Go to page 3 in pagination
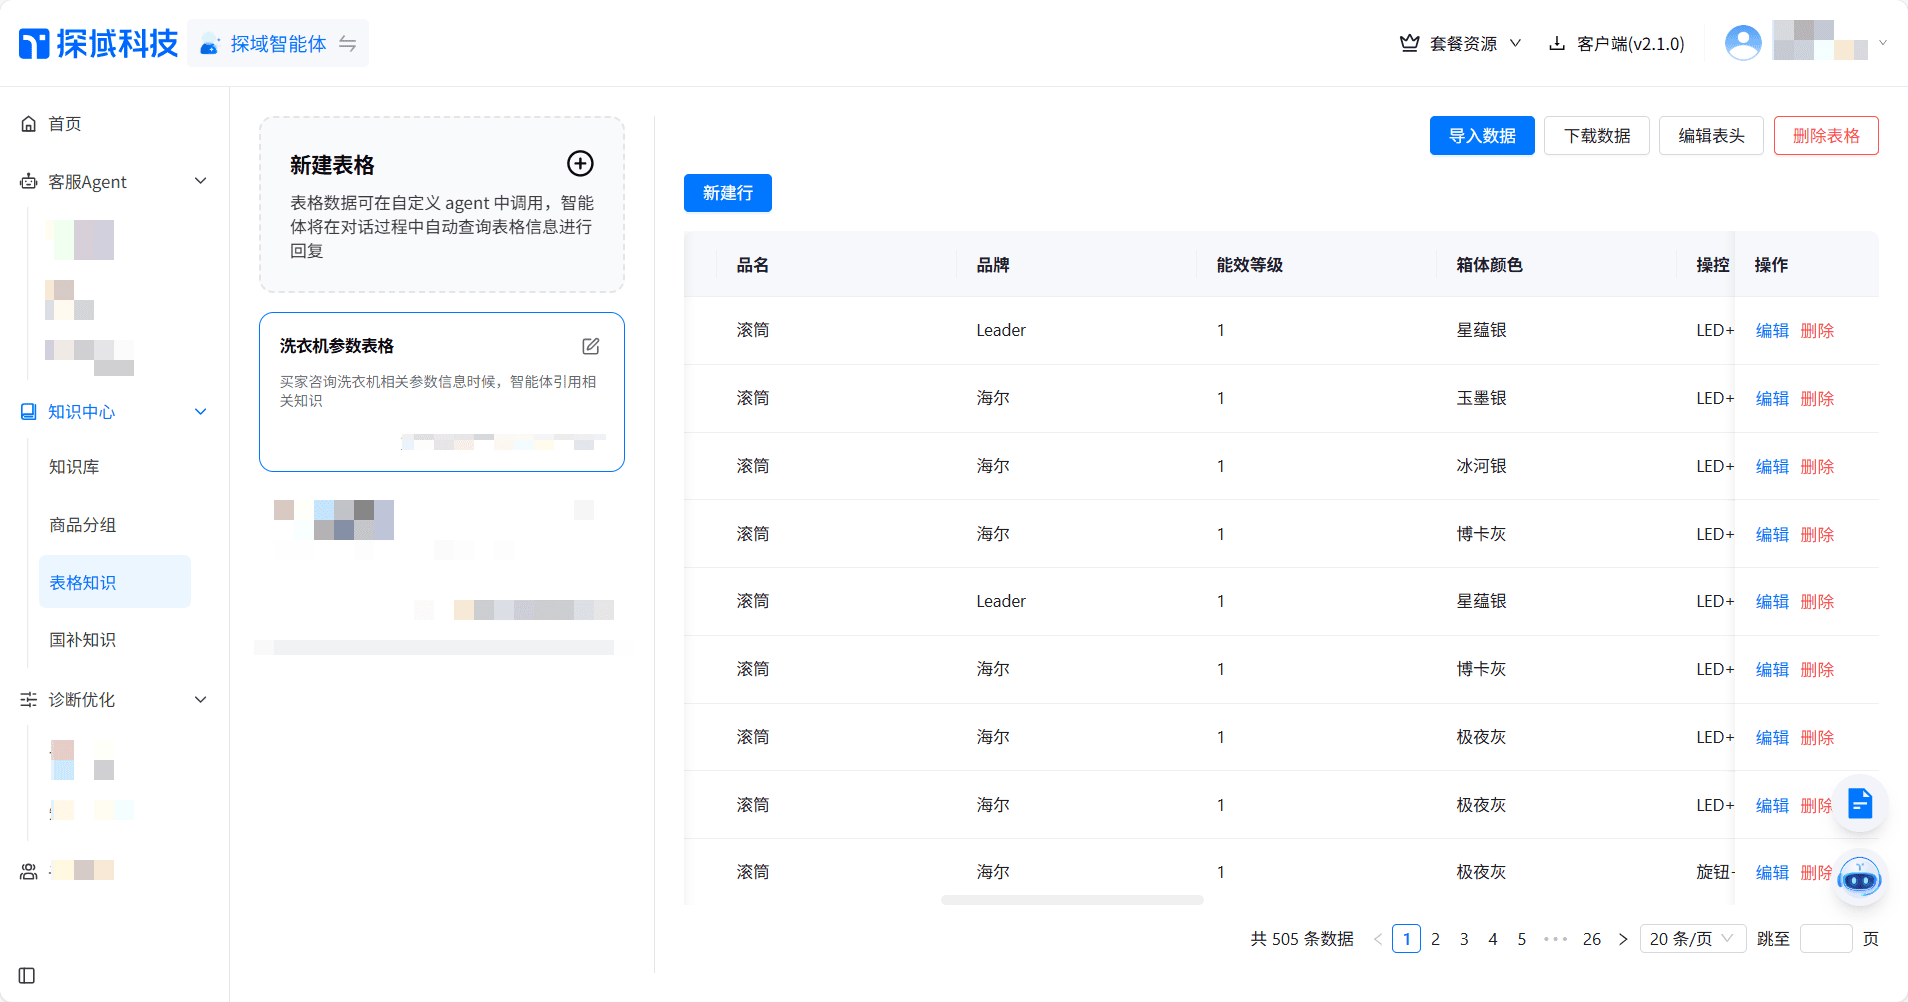1908x1002 pixels. pyautogui.click(x=1463, y=939)
